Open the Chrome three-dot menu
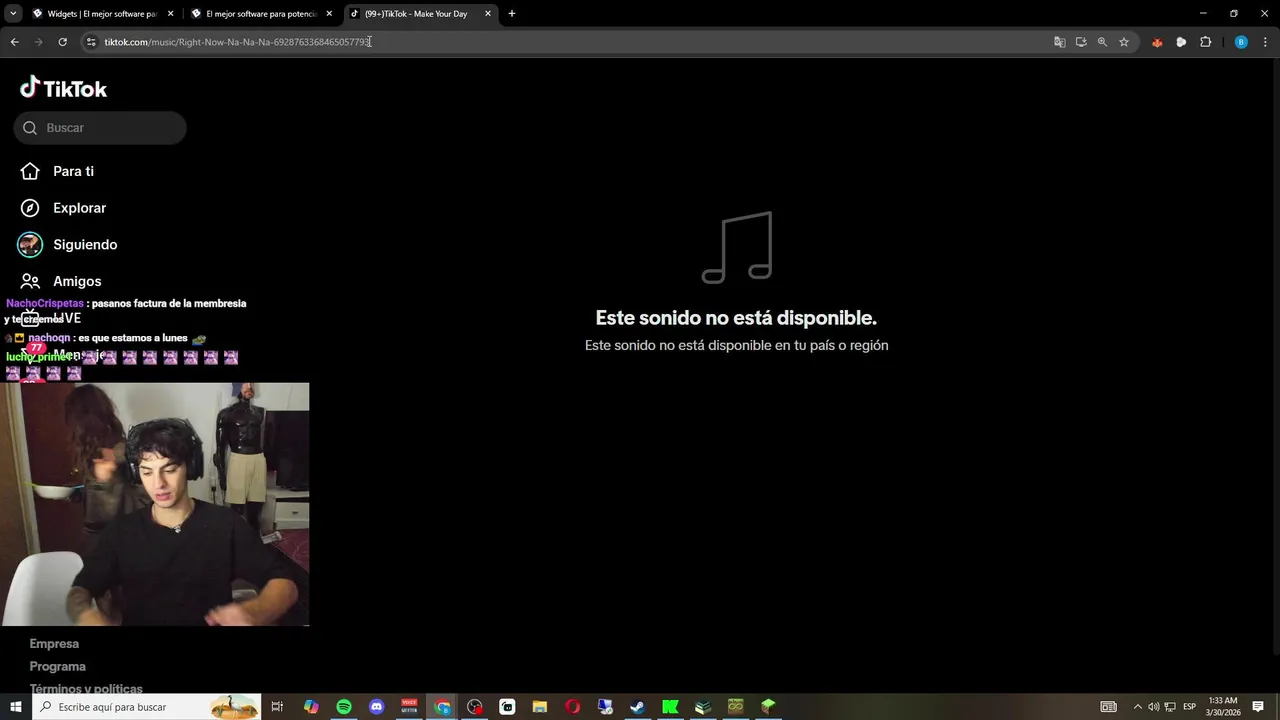The image size is (1280, 720). coord(1266,42)
